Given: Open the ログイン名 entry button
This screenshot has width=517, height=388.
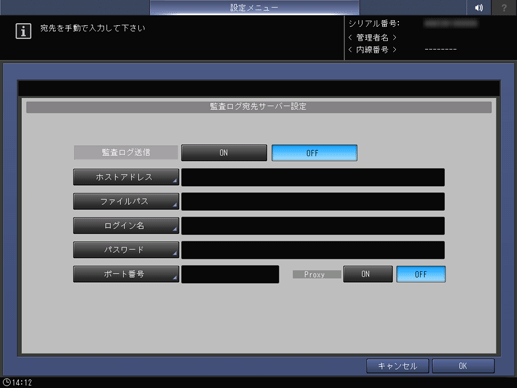Looking at the screenshot, I should pos(126,226).
